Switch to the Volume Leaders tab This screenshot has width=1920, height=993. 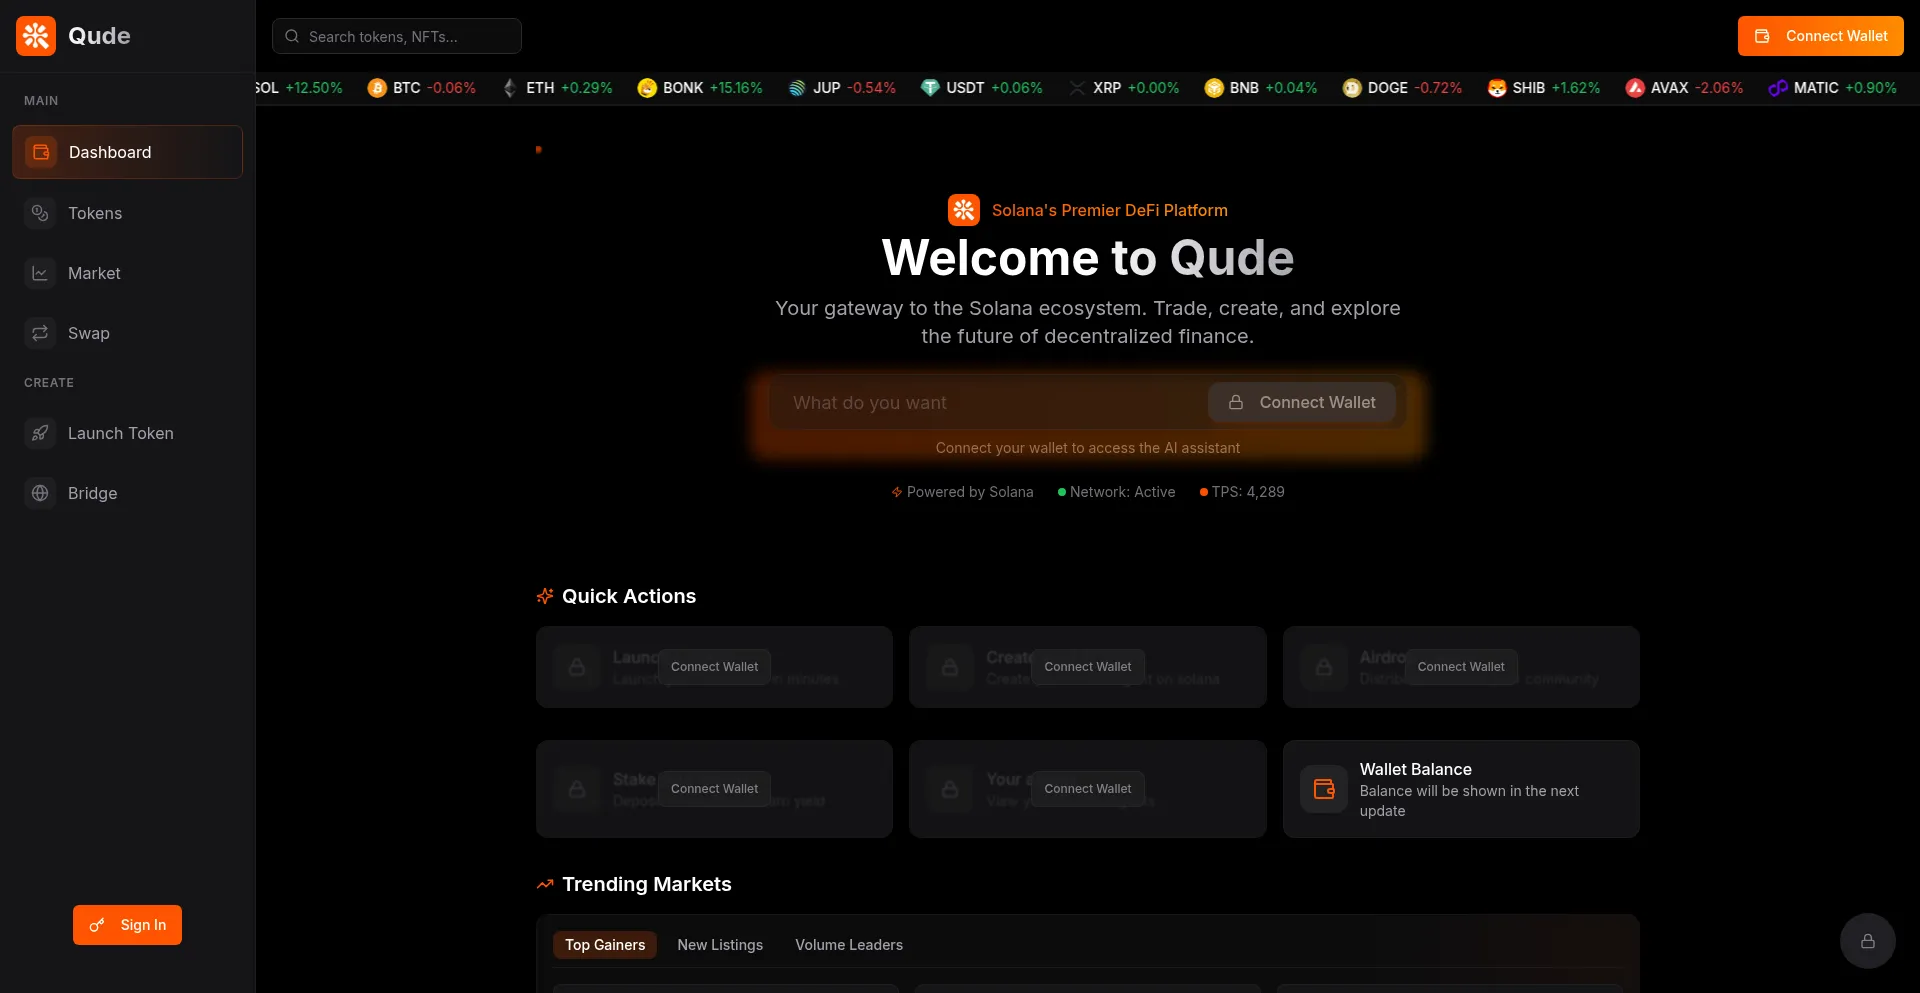click(x=849, y=945)
